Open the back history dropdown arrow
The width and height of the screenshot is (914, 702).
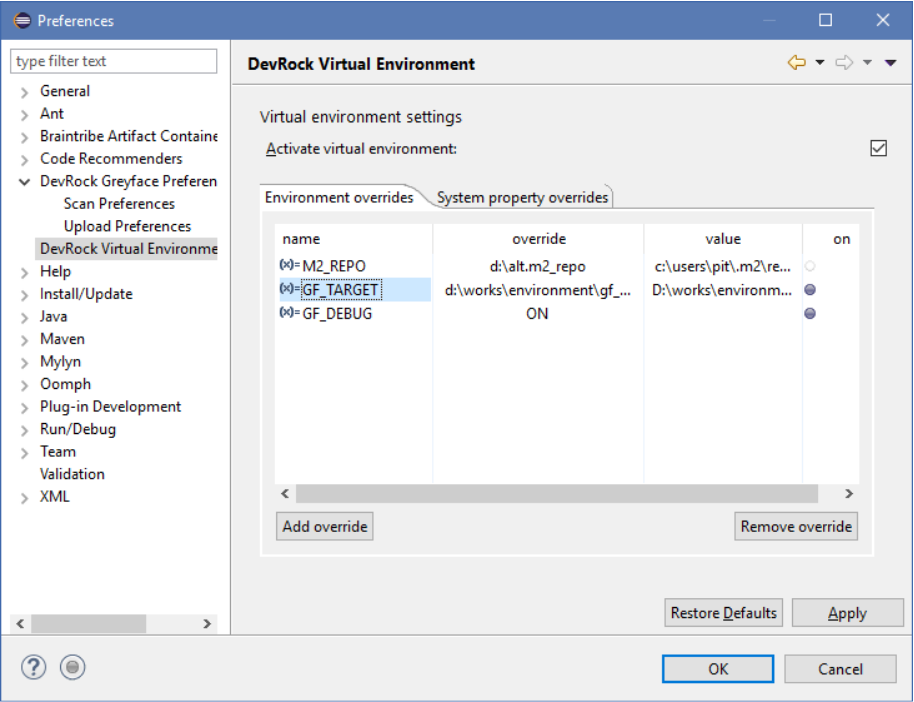pyautogui.click(x=820, y=64)
